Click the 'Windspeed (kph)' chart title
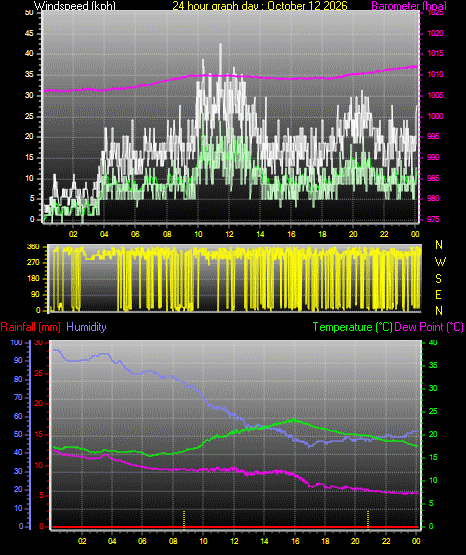Image resolution: width=466 pixels, height=555 pixels. [x=75, y=6]
